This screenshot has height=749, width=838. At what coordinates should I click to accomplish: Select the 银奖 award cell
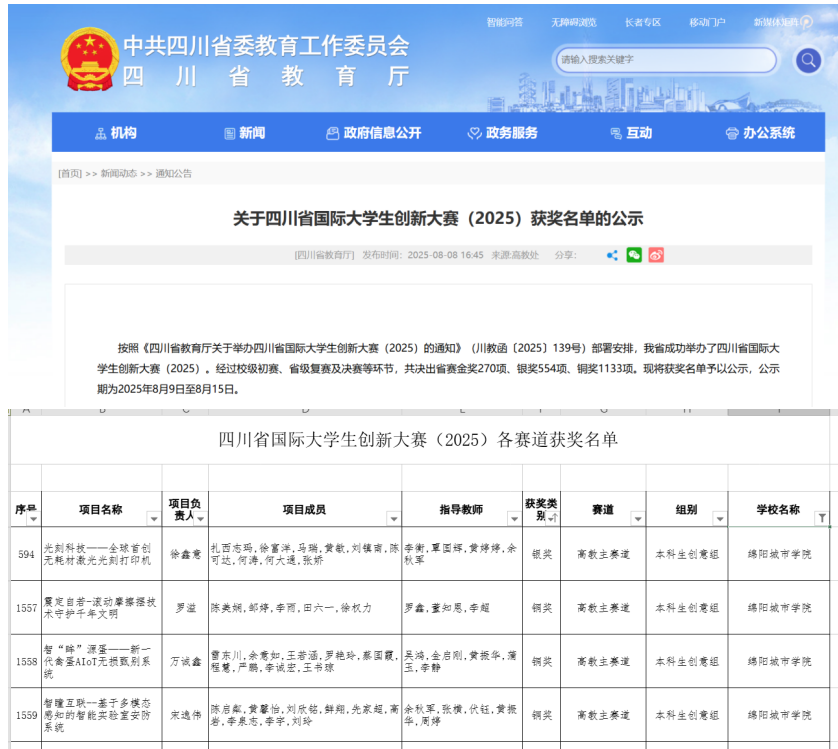coord(541,554)
